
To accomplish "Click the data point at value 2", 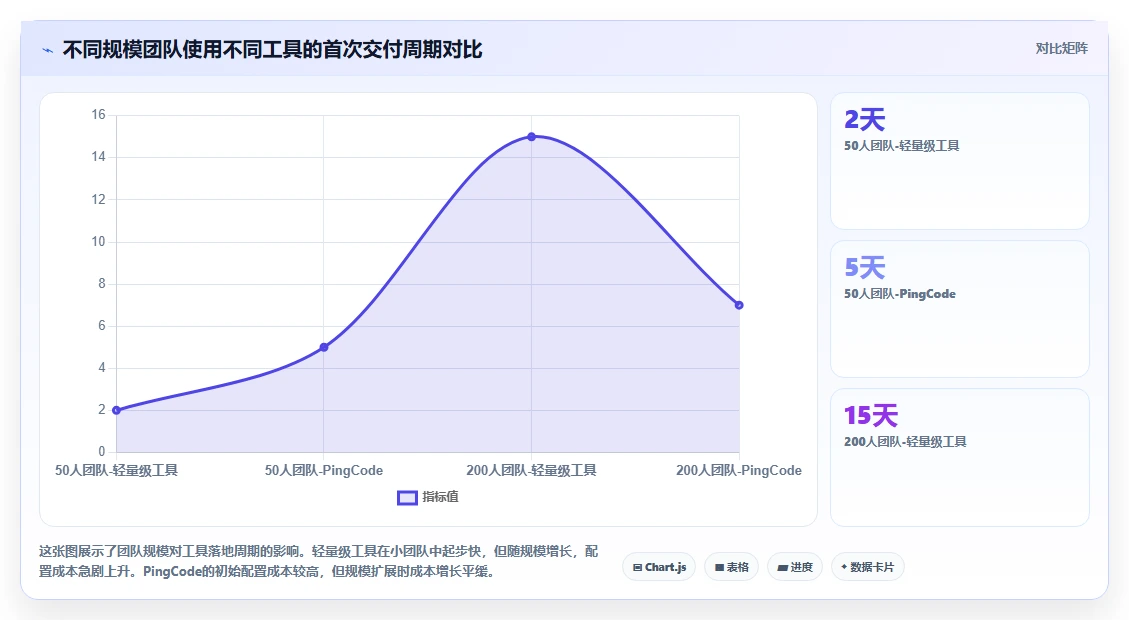I will click(117, 410).
